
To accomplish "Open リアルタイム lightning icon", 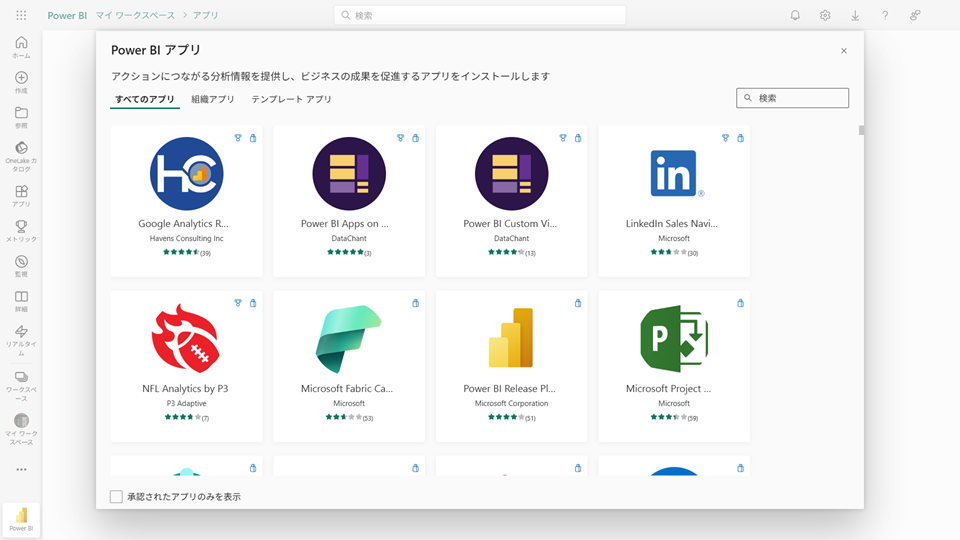I will coord(21,331).
